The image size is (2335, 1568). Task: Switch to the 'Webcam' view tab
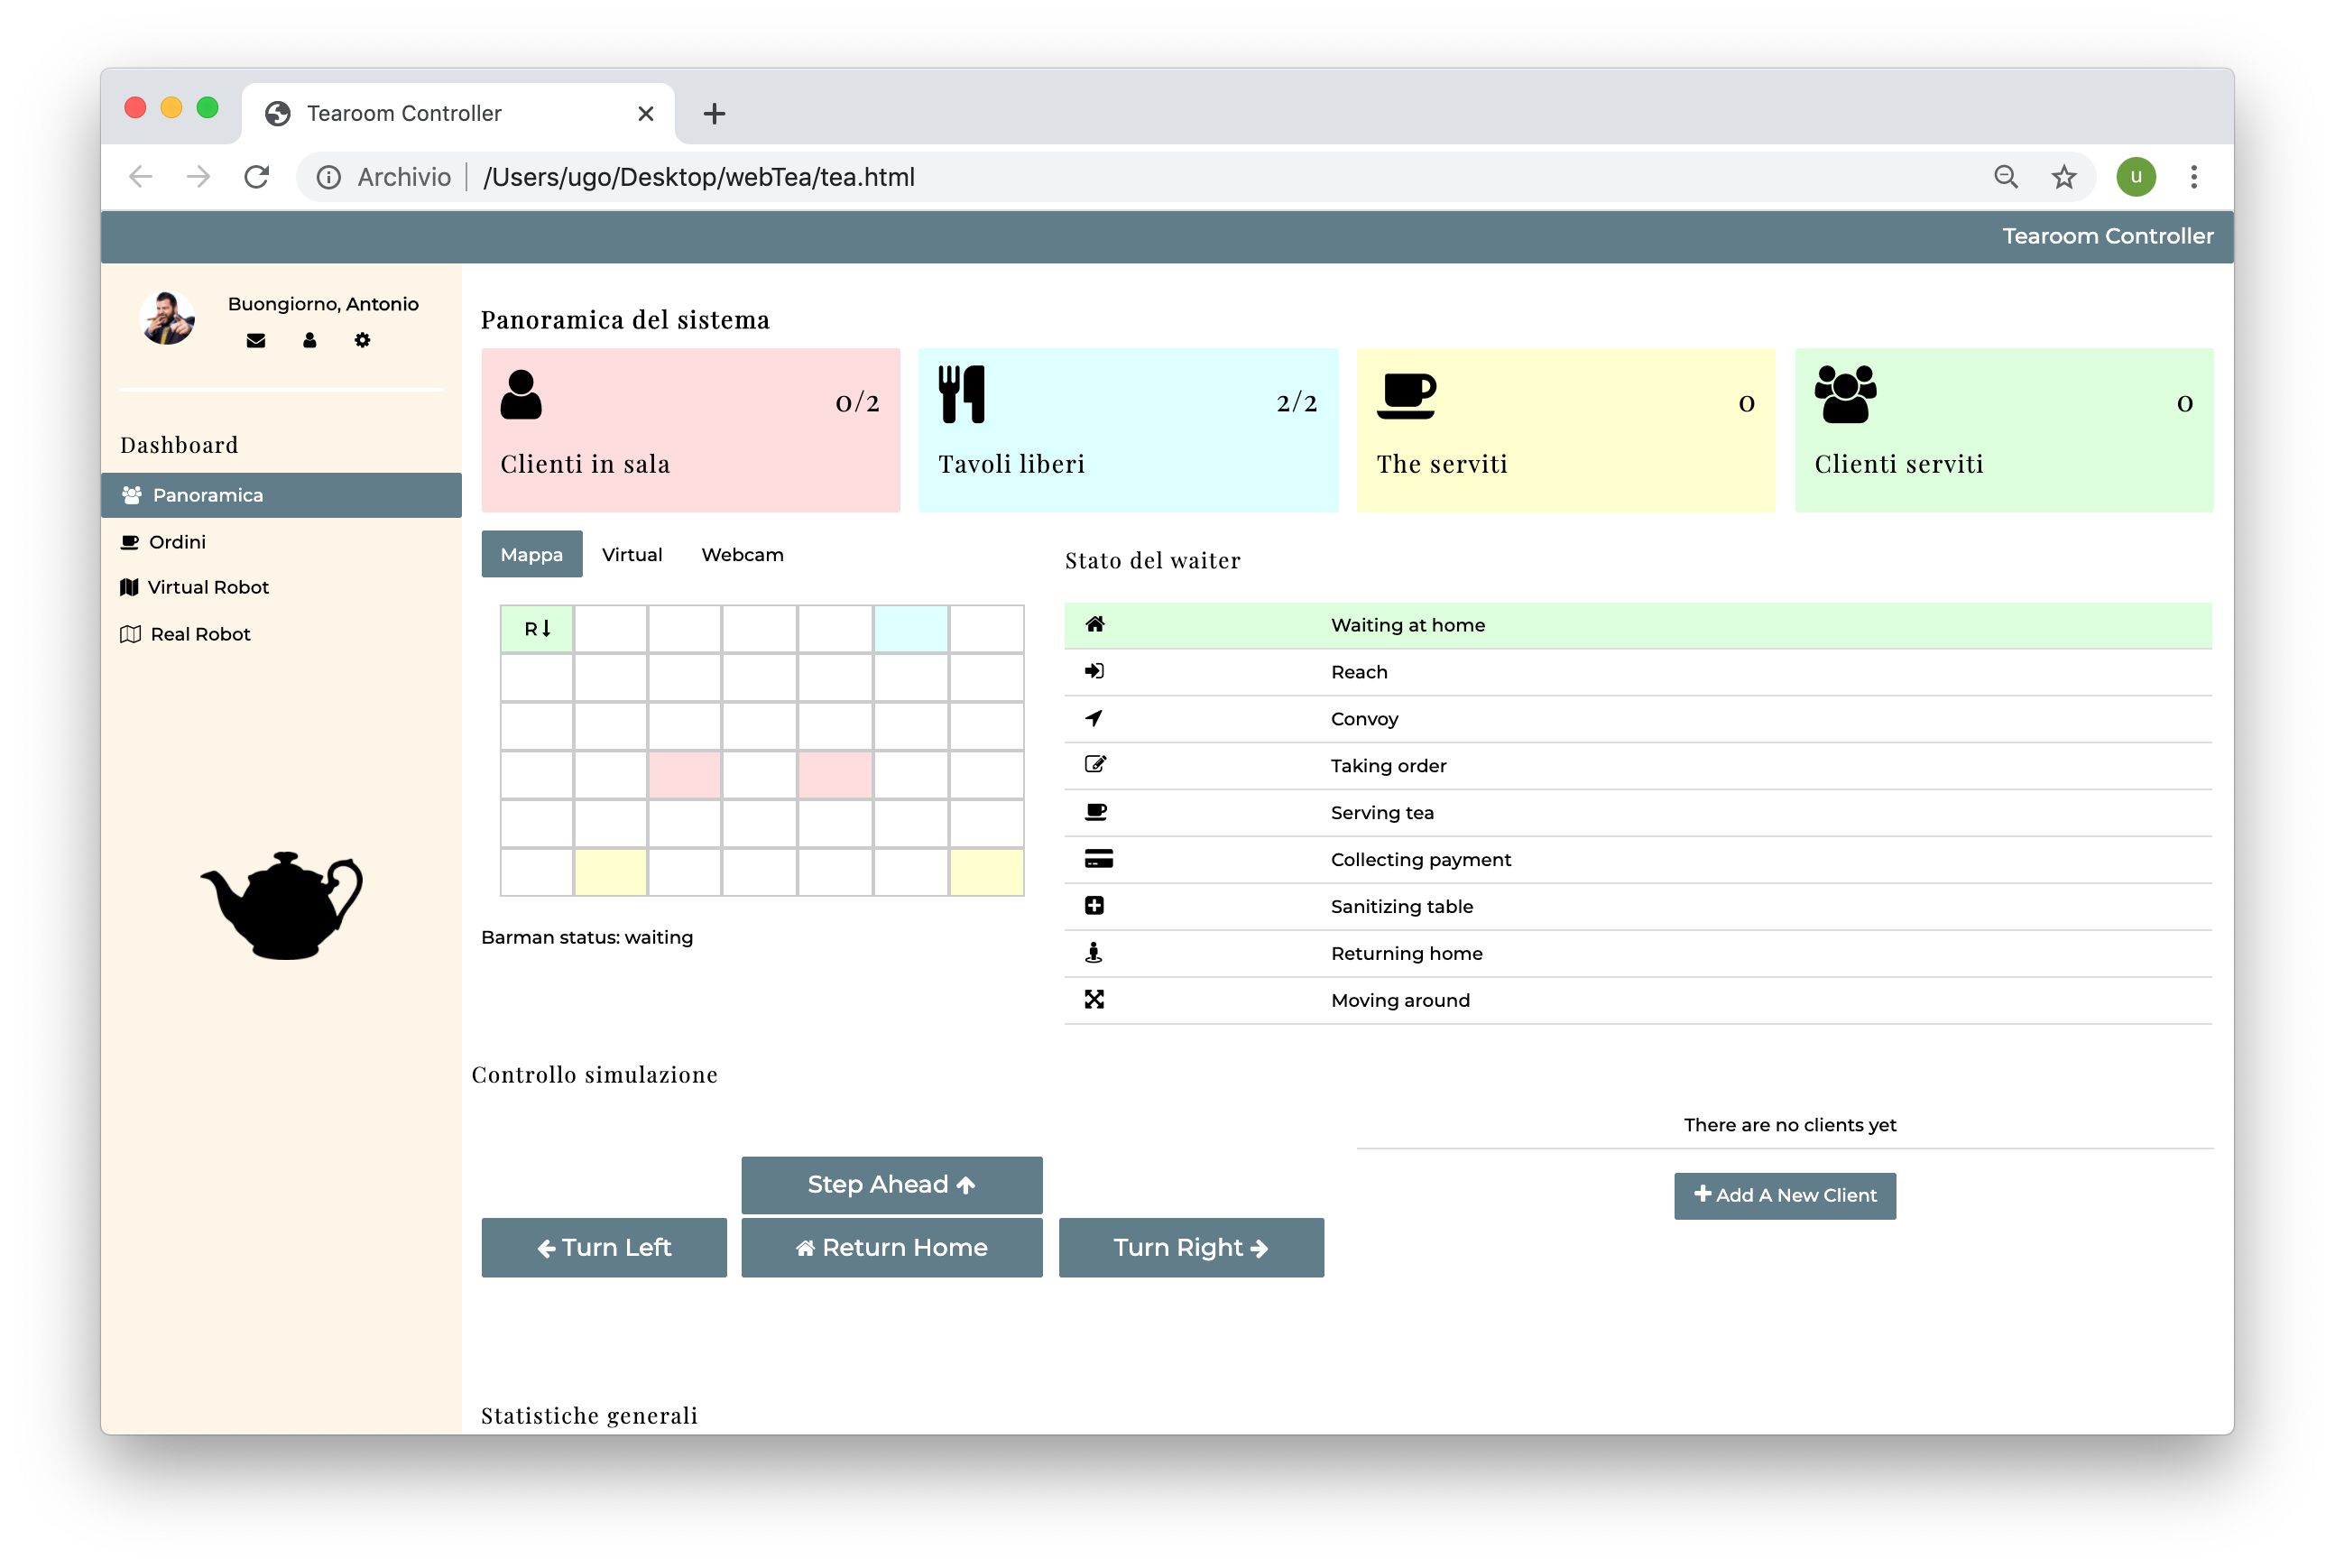tap(741, 555)
